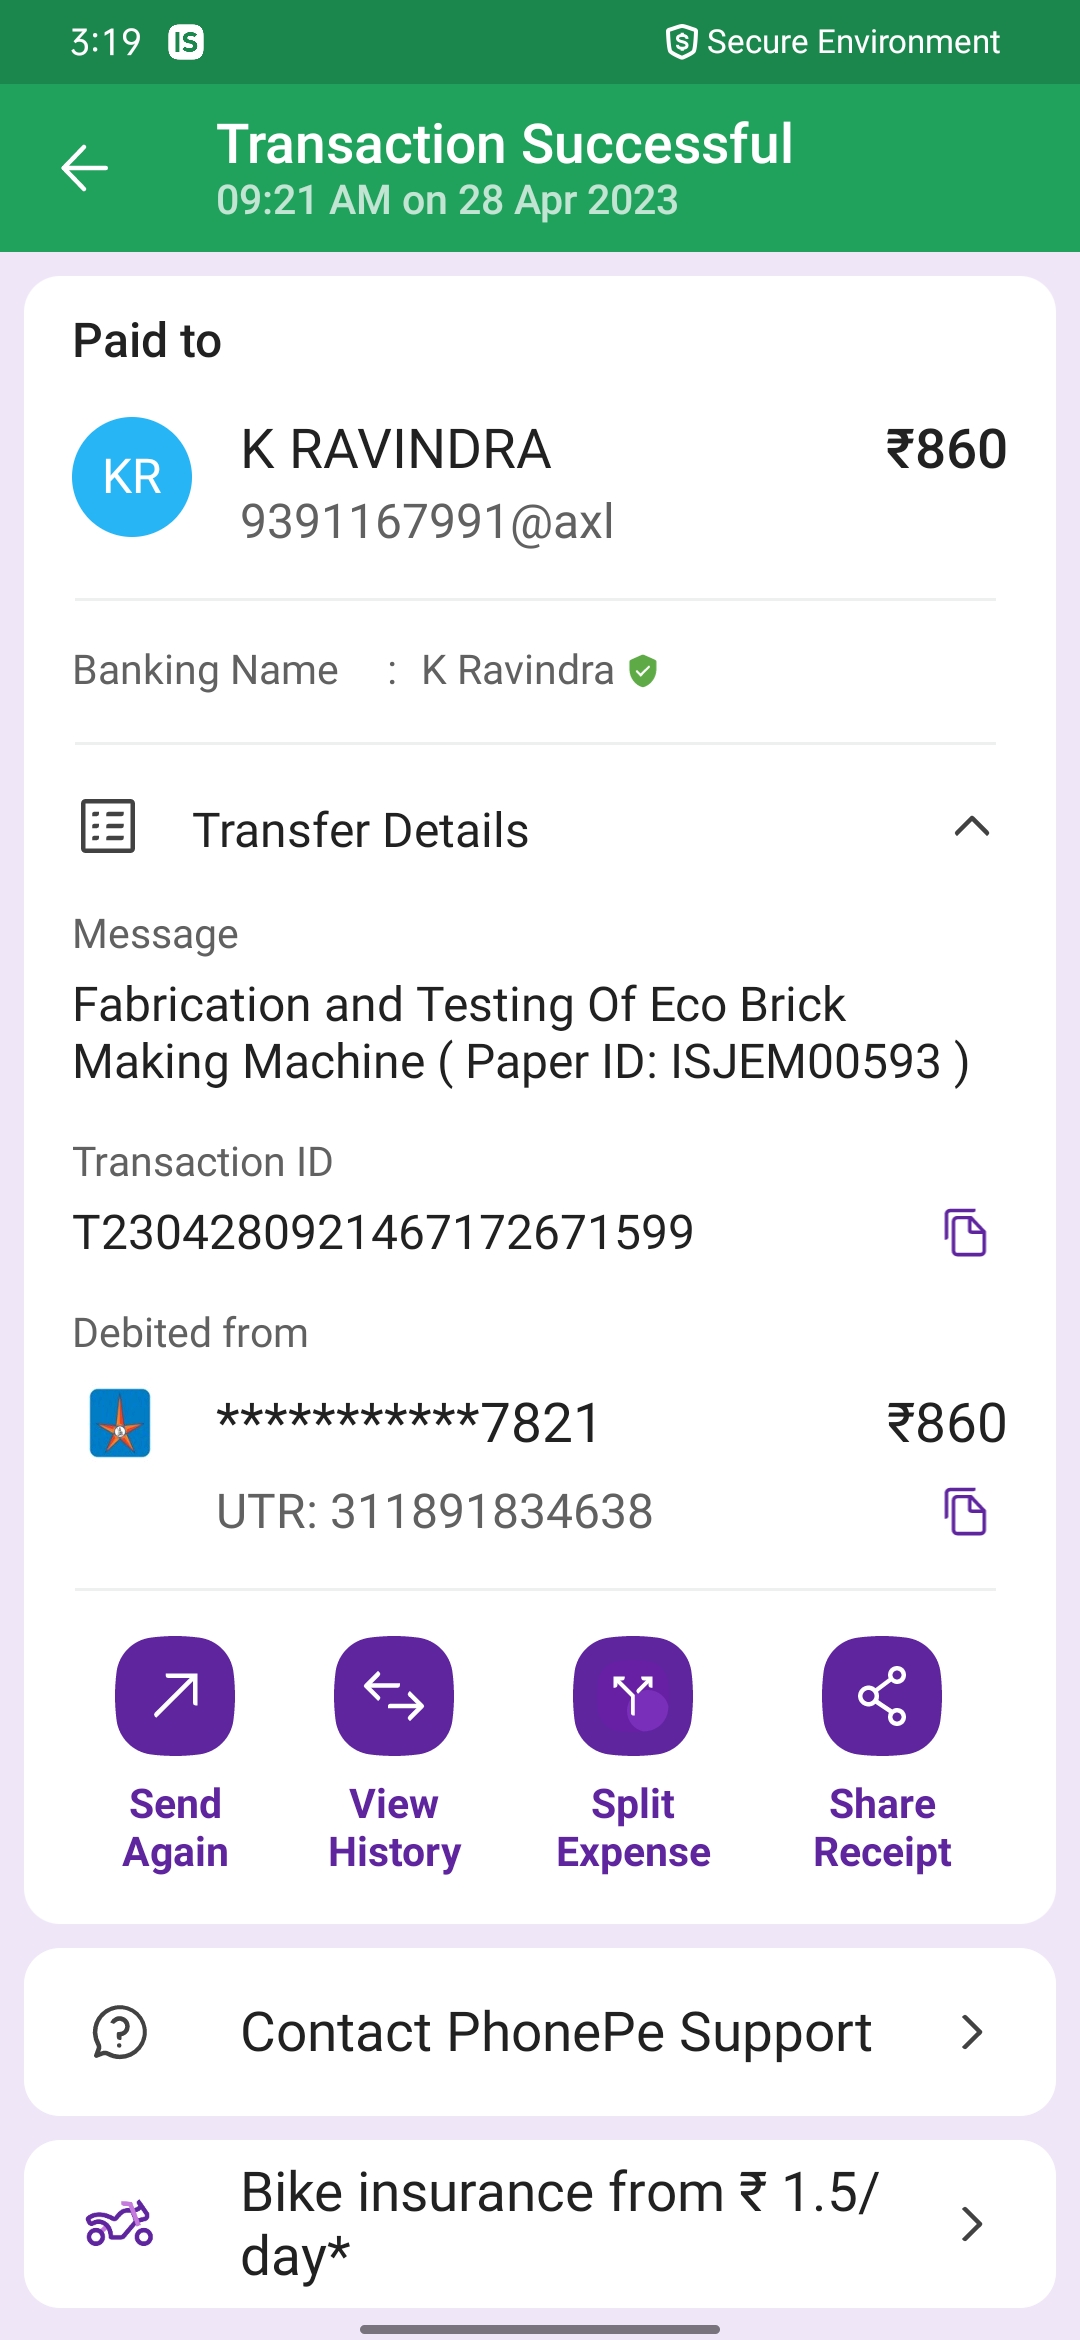Viewport: 1080px width, 2340px height.
Task: Copy the Transaction ID
Action: tap(965, 1232)
